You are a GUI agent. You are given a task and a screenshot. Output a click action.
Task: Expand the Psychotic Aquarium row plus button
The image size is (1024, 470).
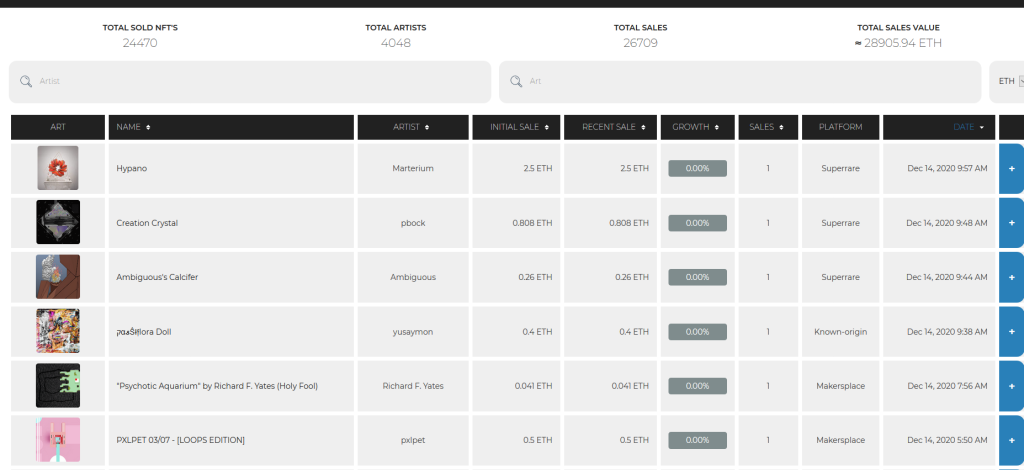[1011, 386]
